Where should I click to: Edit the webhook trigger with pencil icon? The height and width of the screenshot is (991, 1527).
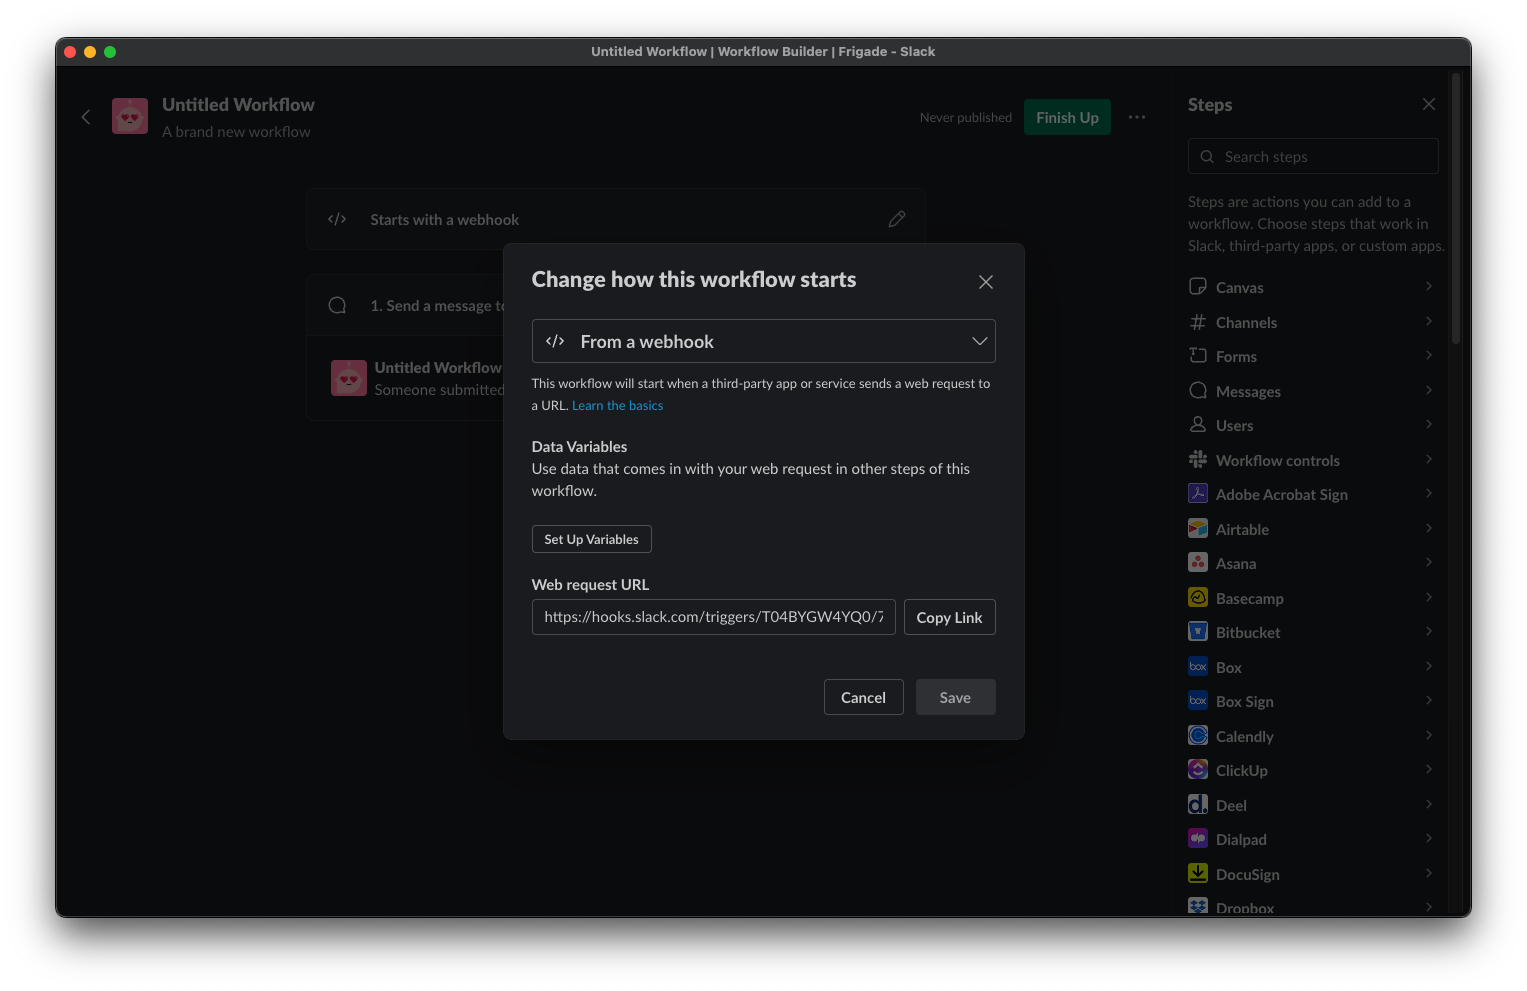click(x=897, y=219)
